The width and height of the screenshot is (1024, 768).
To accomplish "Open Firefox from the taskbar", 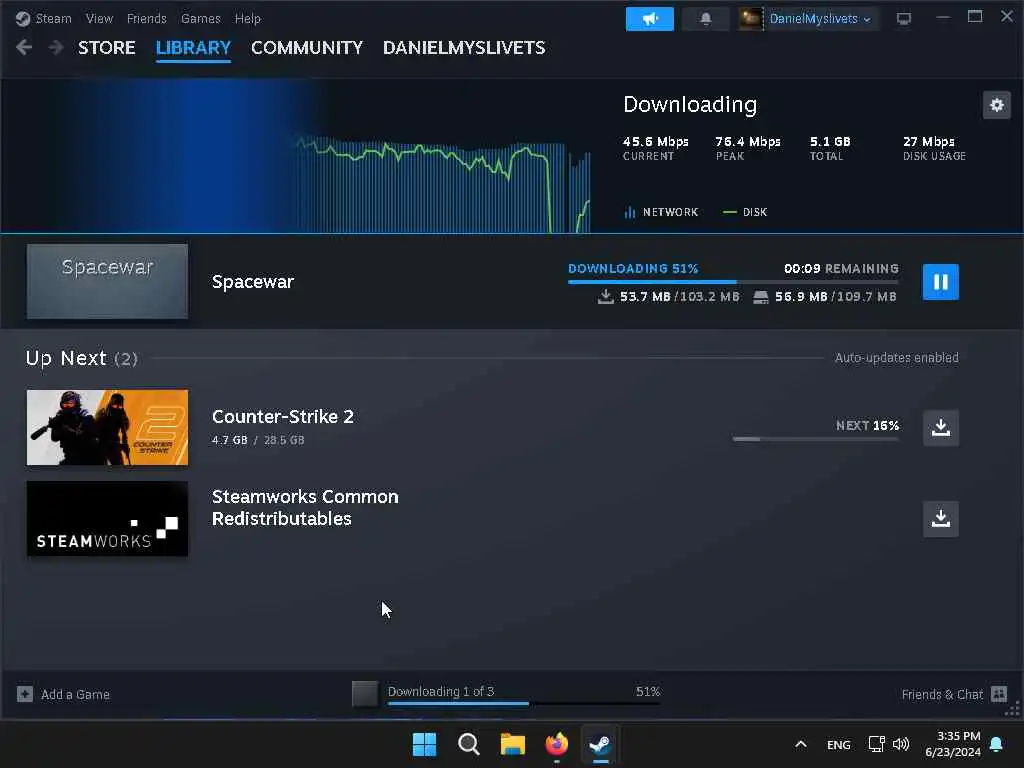I will point(556,744).
